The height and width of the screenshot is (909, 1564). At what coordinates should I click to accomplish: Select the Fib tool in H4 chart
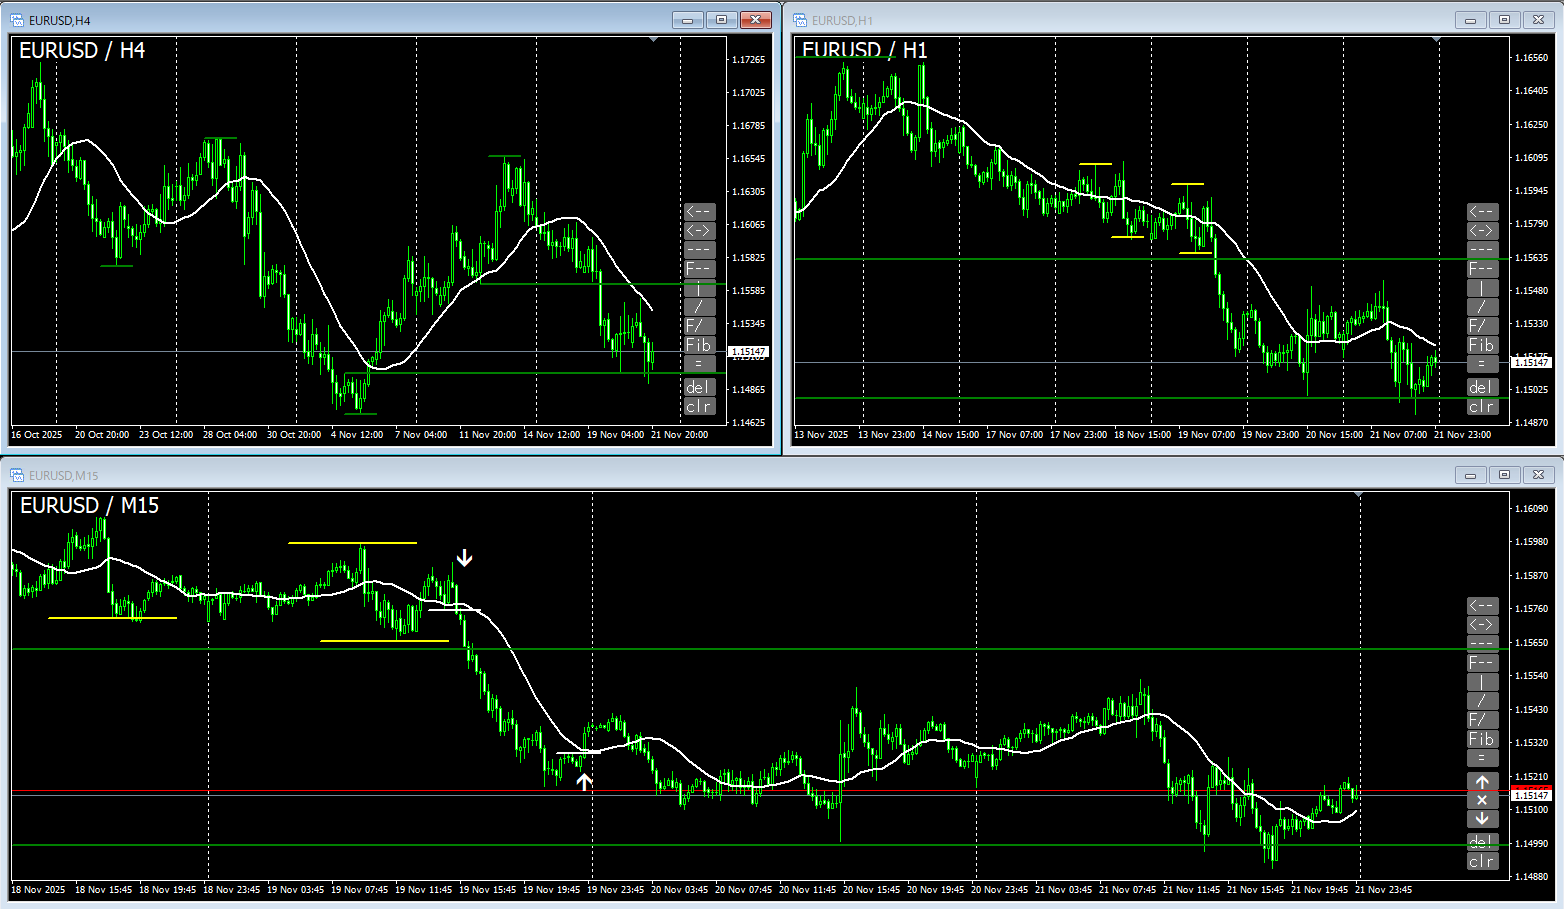pyautogui.click(x=699, y=345)
